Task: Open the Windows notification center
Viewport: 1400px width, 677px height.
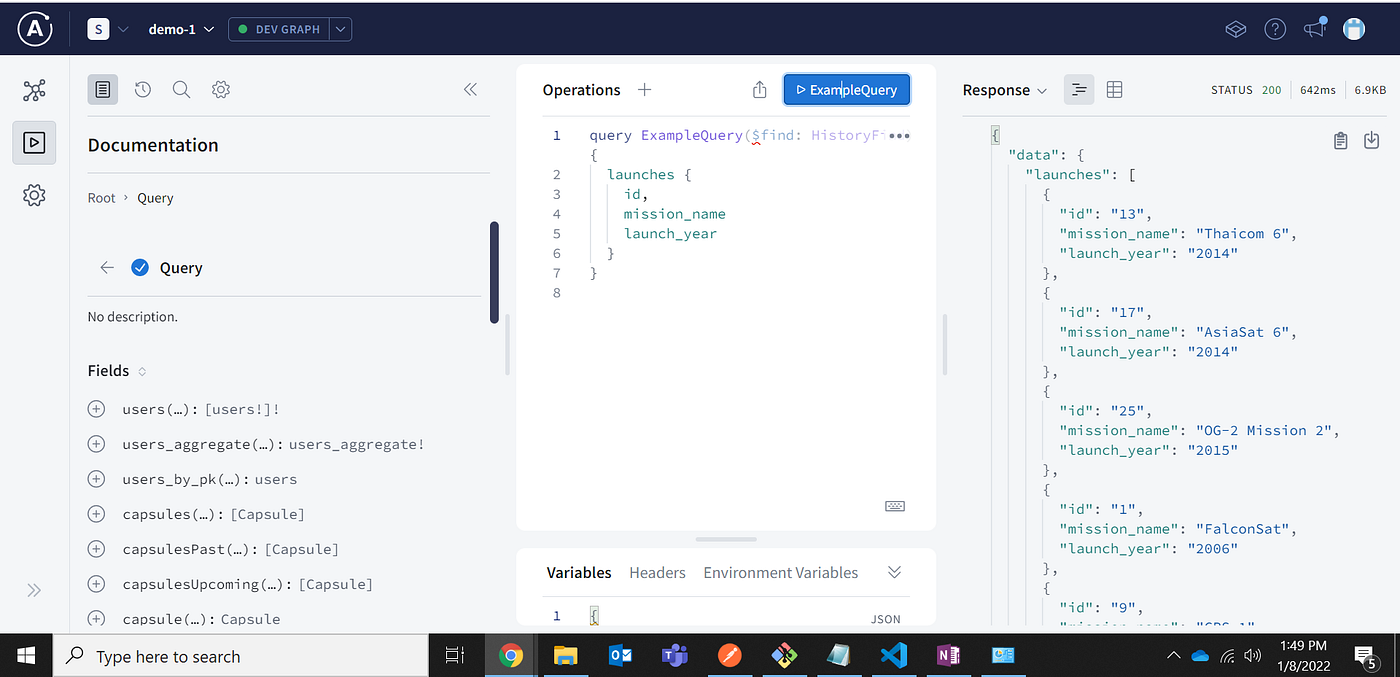Action: point(1366,656)
